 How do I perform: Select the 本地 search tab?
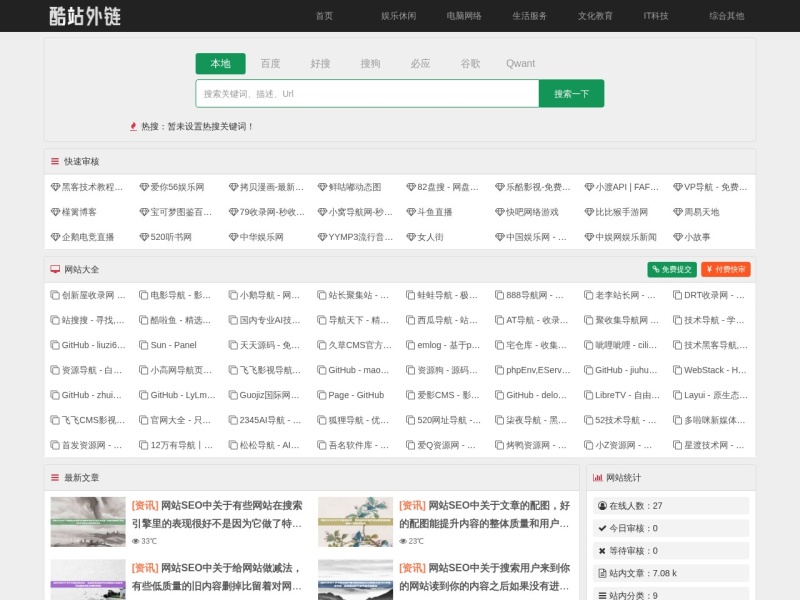point(220,63)
